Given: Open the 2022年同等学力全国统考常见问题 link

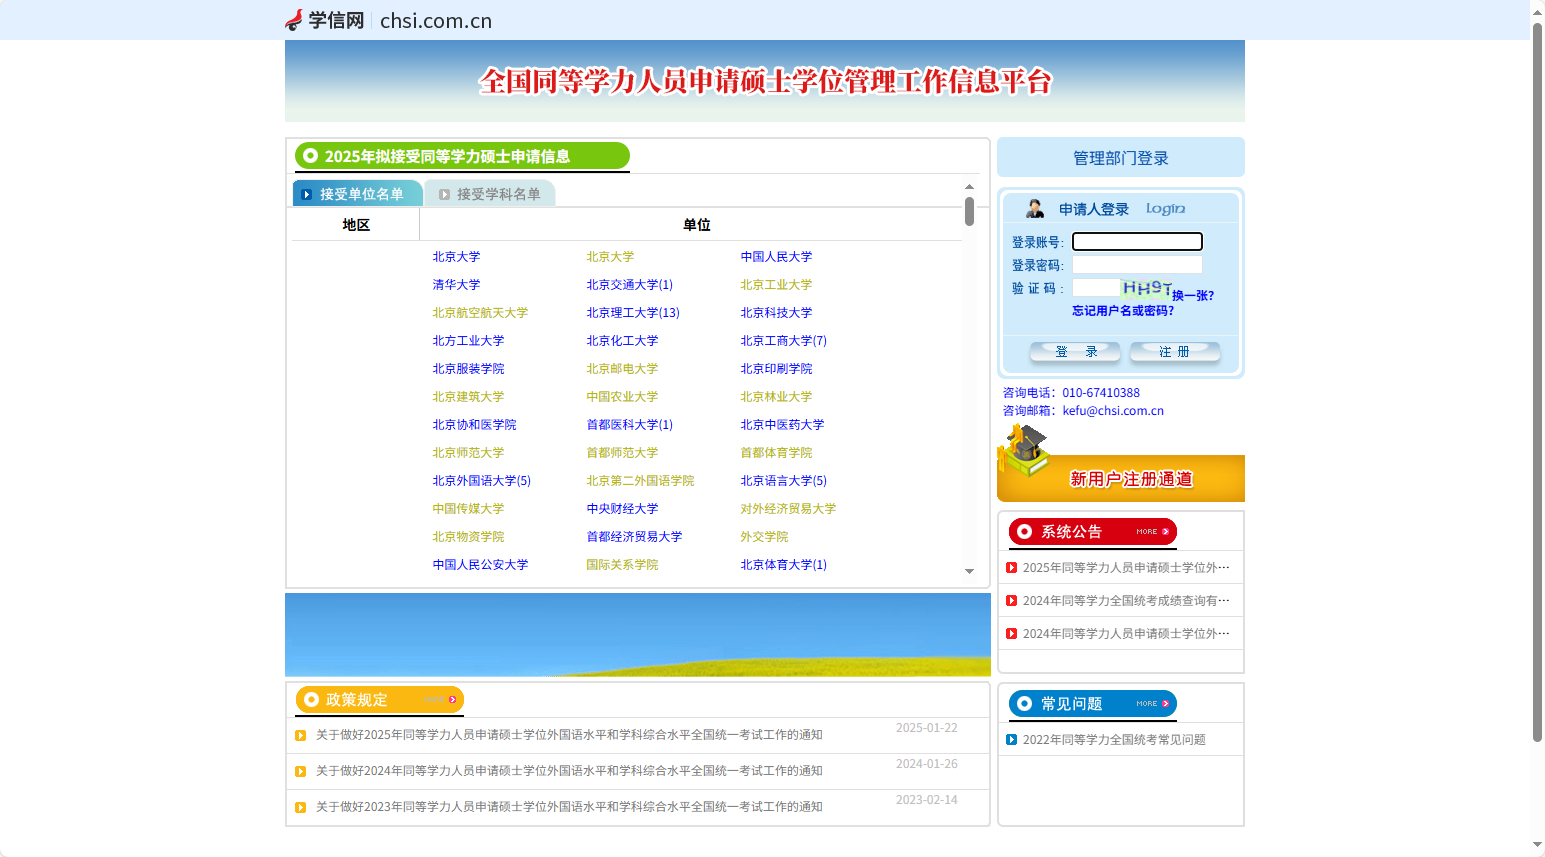Looking at the screenshot, I should point(1113,739).
